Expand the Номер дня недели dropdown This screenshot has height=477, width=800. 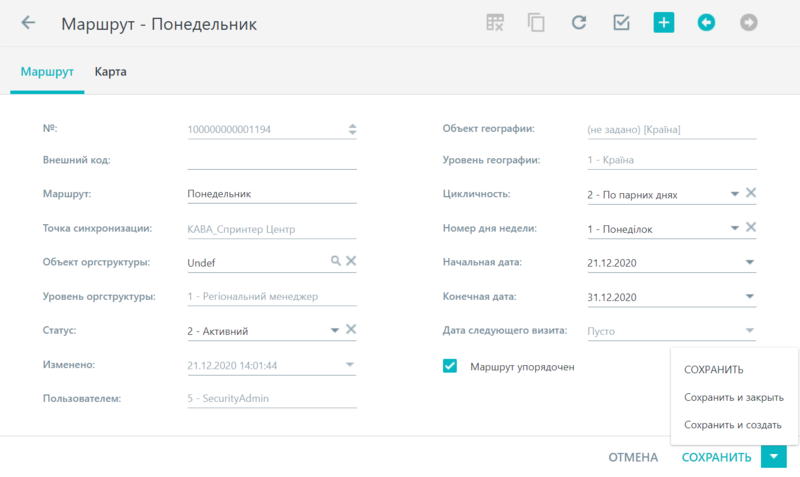point(735,228)
